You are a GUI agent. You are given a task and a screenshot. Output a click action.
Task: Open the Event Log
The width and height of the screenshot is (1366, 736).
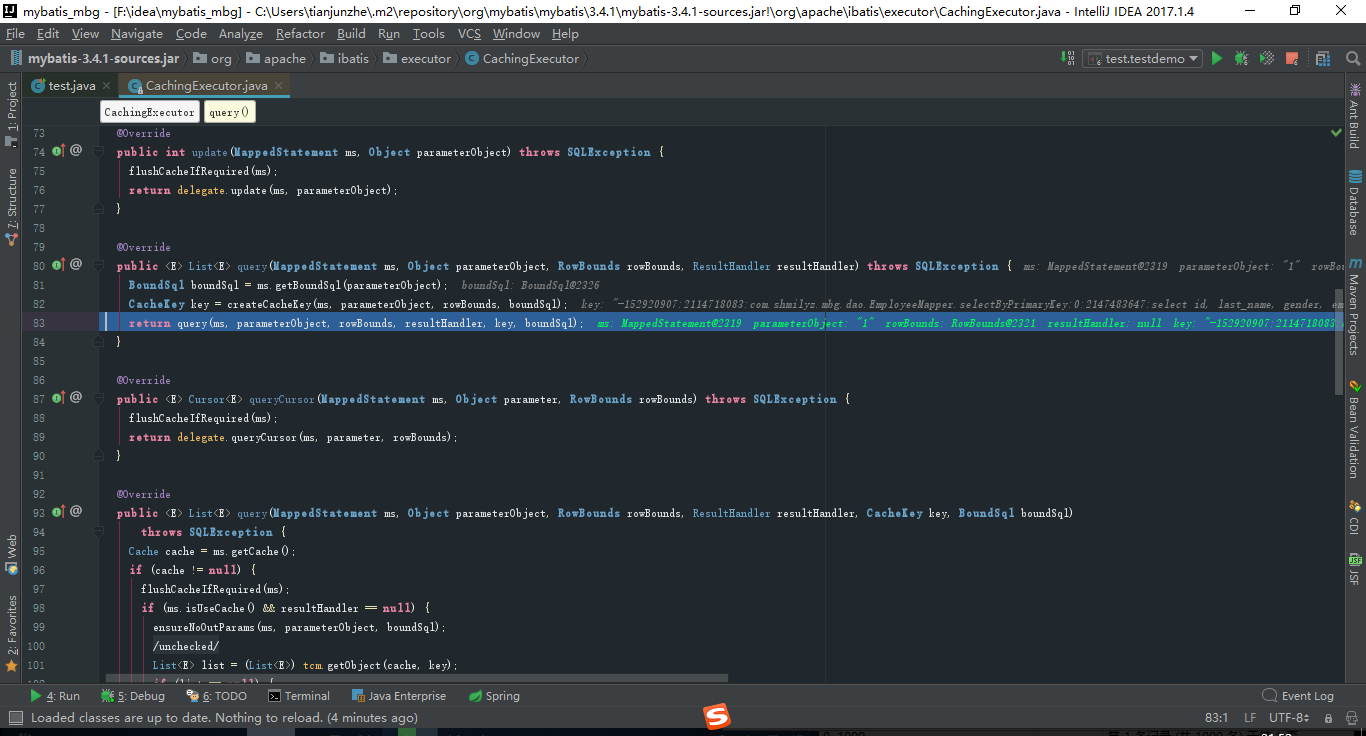[x=1298, y=695]
